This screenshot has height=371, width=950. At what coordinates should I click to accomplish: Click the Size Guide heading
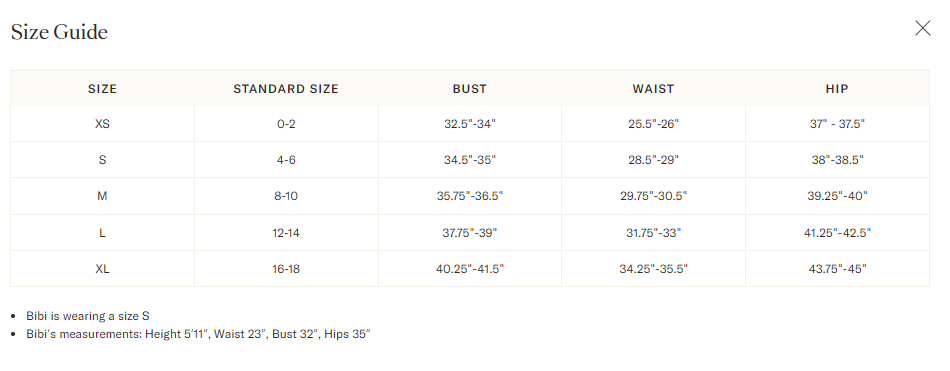(x=59, y=32)
